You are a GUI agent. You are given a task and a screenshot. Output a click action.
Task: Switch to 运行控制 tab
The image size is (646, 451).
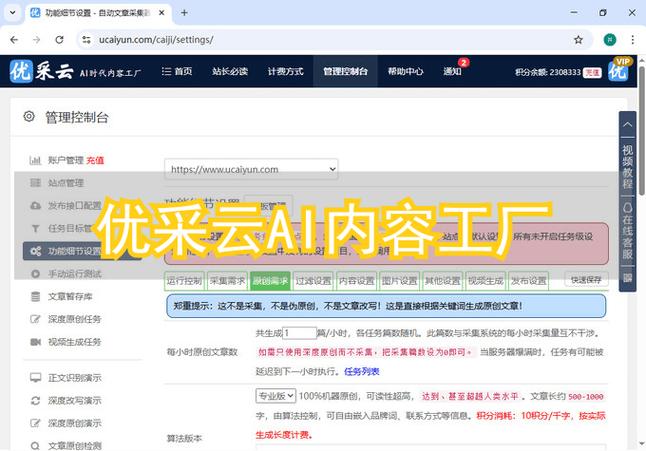(x=185, y=281)
